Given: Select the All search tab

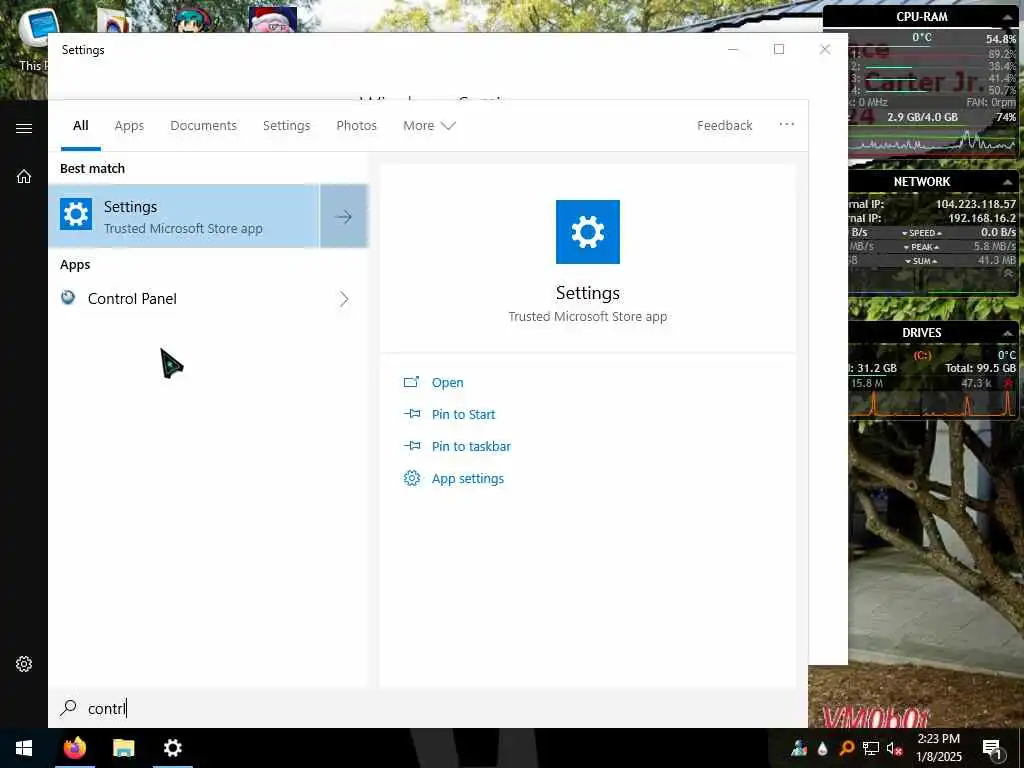Looking at the screenshot, I should coord(81,125).
